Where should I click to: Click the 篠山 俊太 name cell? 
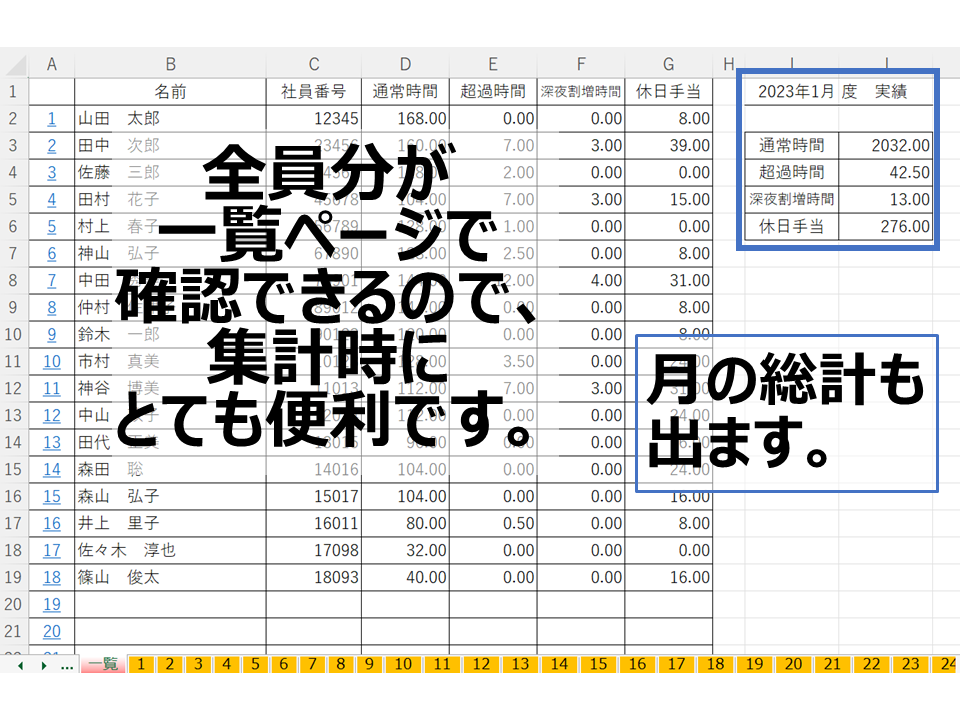[170, 577]
